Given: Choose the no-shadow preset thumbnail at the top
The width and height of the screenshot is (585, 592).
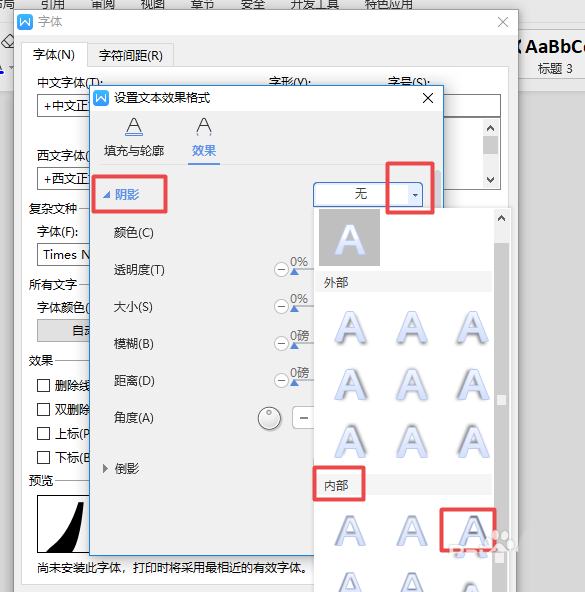Looking at the screenshot, I should pos(349,237).
